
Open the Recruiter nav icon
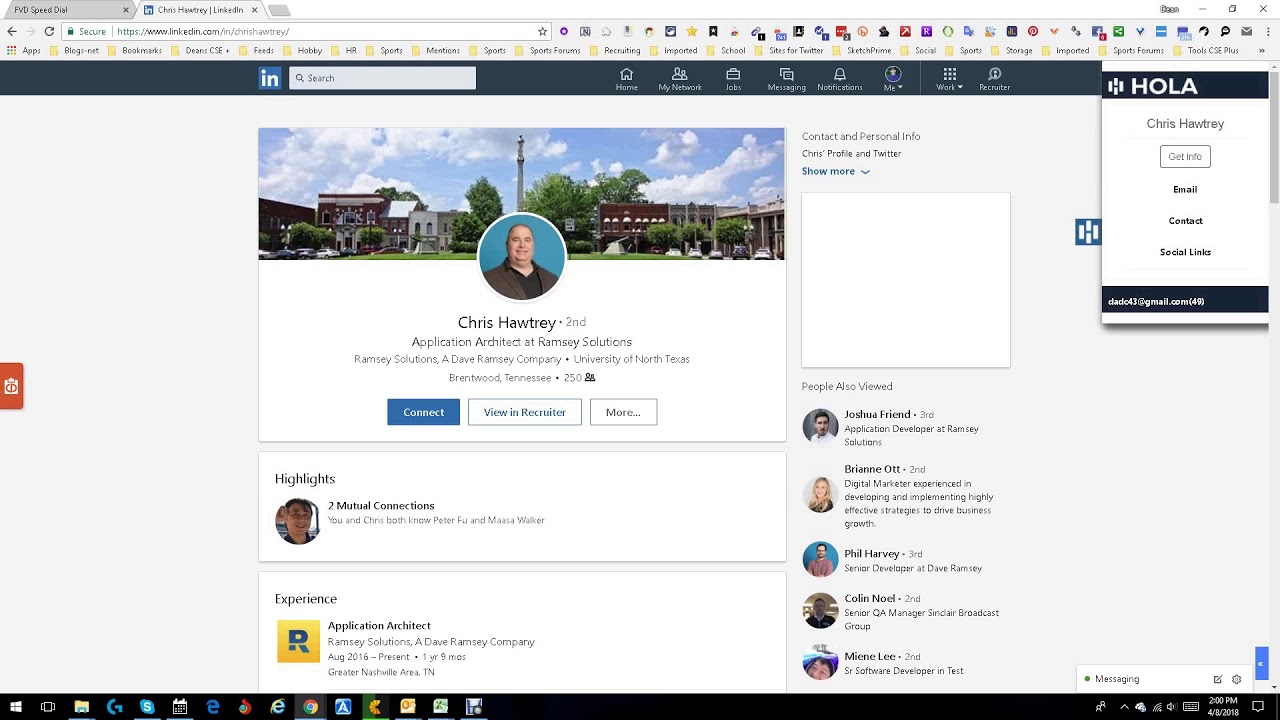pos(994,79)
